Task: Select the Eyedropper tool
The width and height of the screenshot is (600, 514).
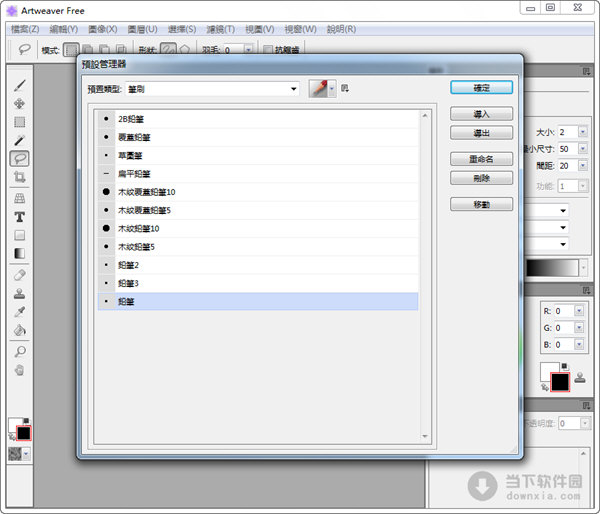Action: [x=20, y=312]
